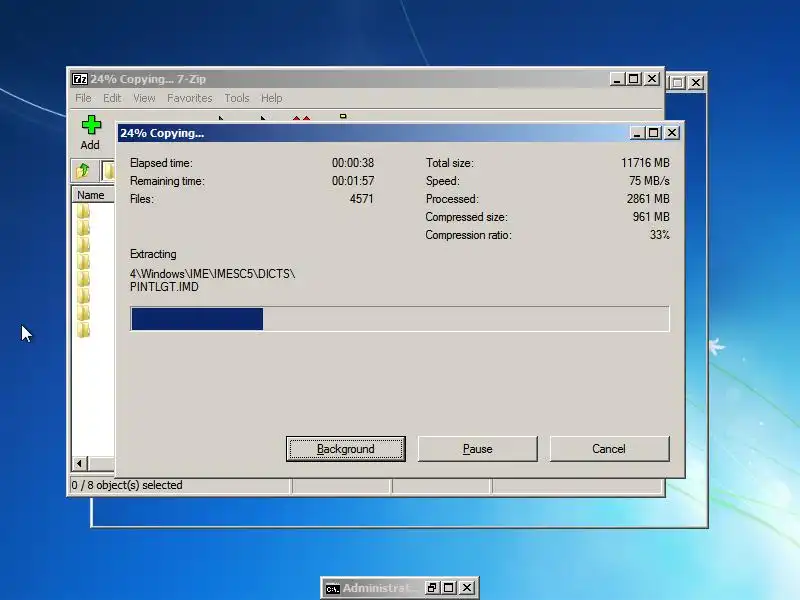Click the total size value 11716 MB
The image size is (800, 600).
(x=645, y=163)
